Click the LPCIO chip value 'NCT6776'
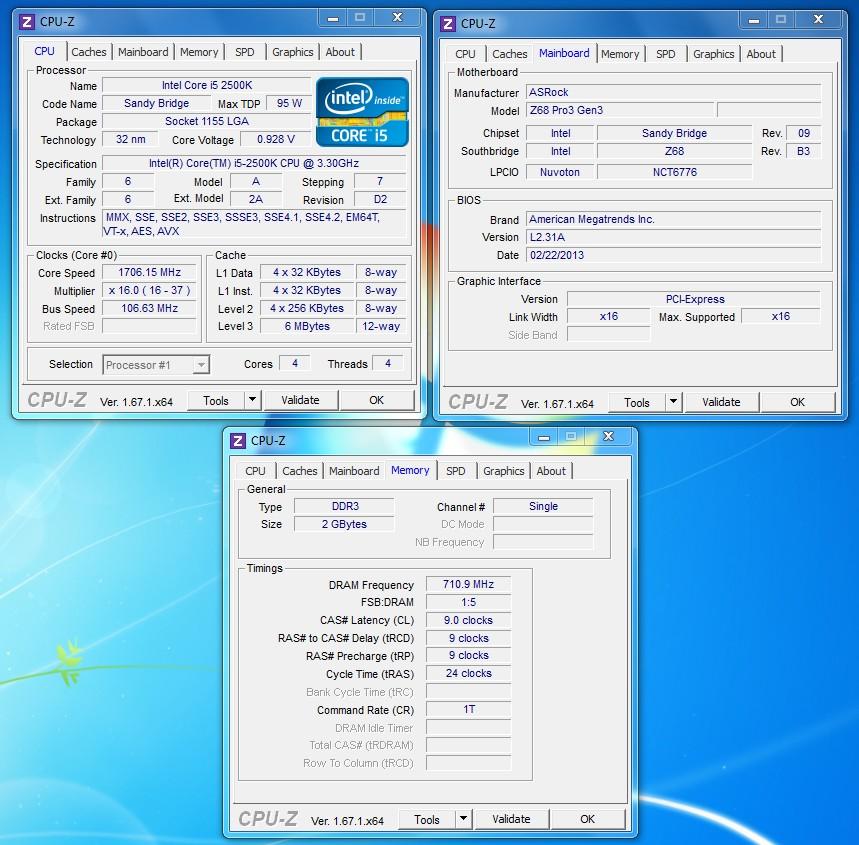 click(x=674, y=172)
